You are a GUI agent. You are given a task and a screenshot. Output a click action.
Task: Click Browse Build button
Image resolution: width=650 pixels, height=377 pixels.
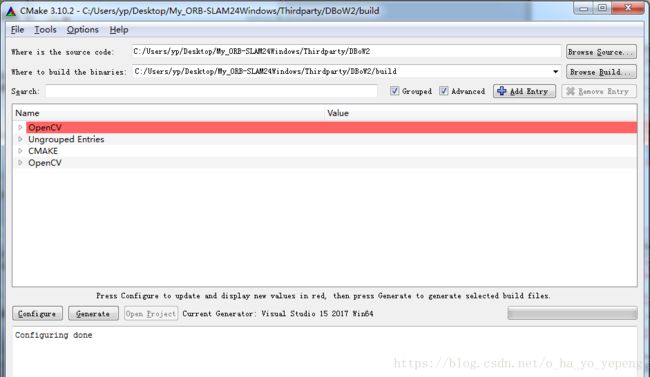(601, 72)
